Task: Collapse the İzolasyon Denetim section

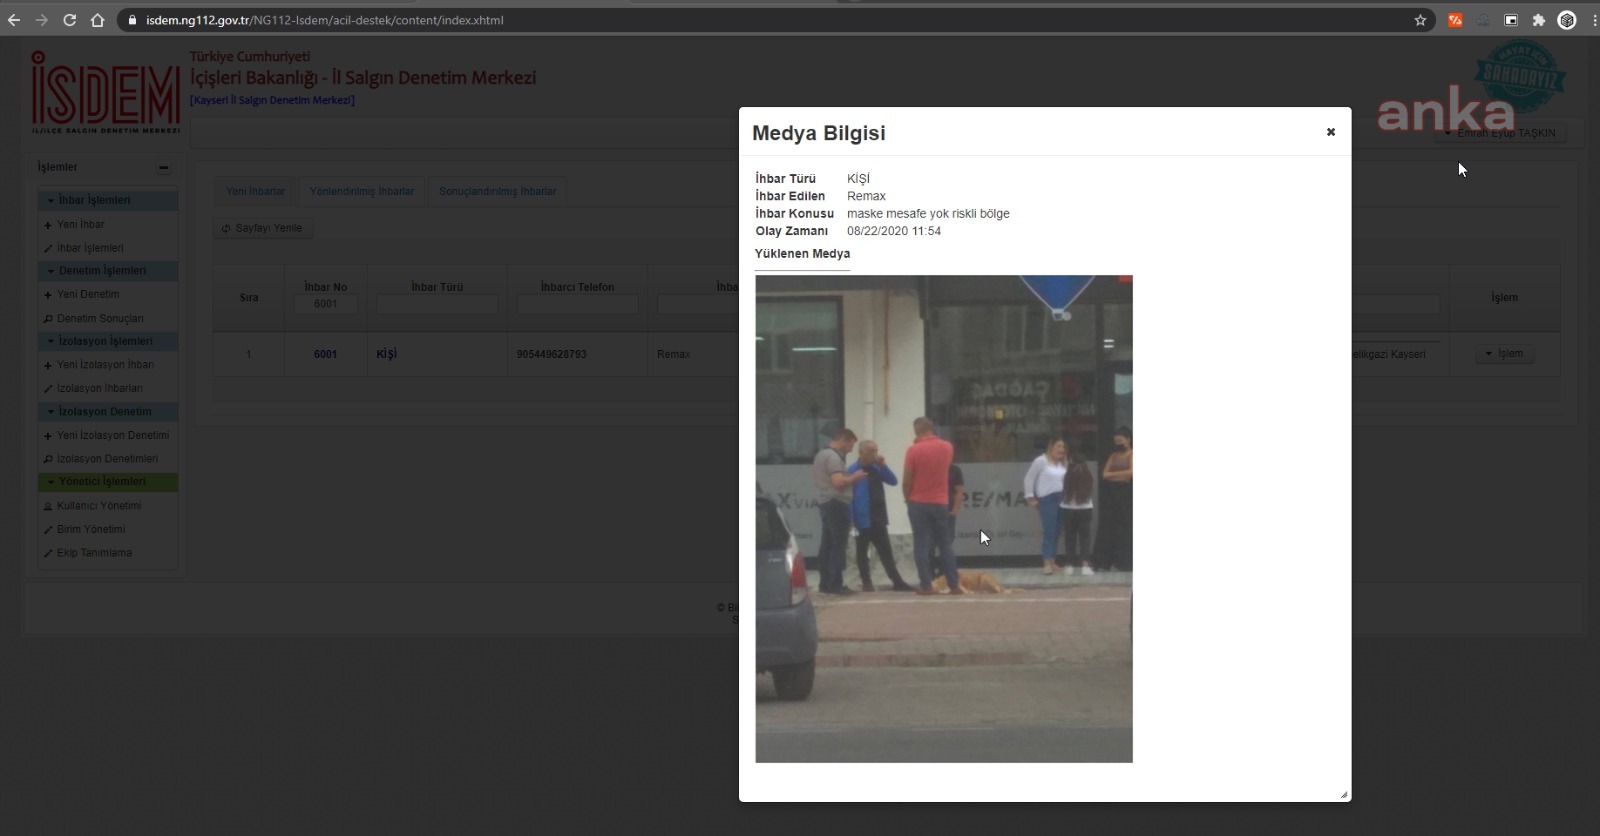Action: [x=108, y=412]
